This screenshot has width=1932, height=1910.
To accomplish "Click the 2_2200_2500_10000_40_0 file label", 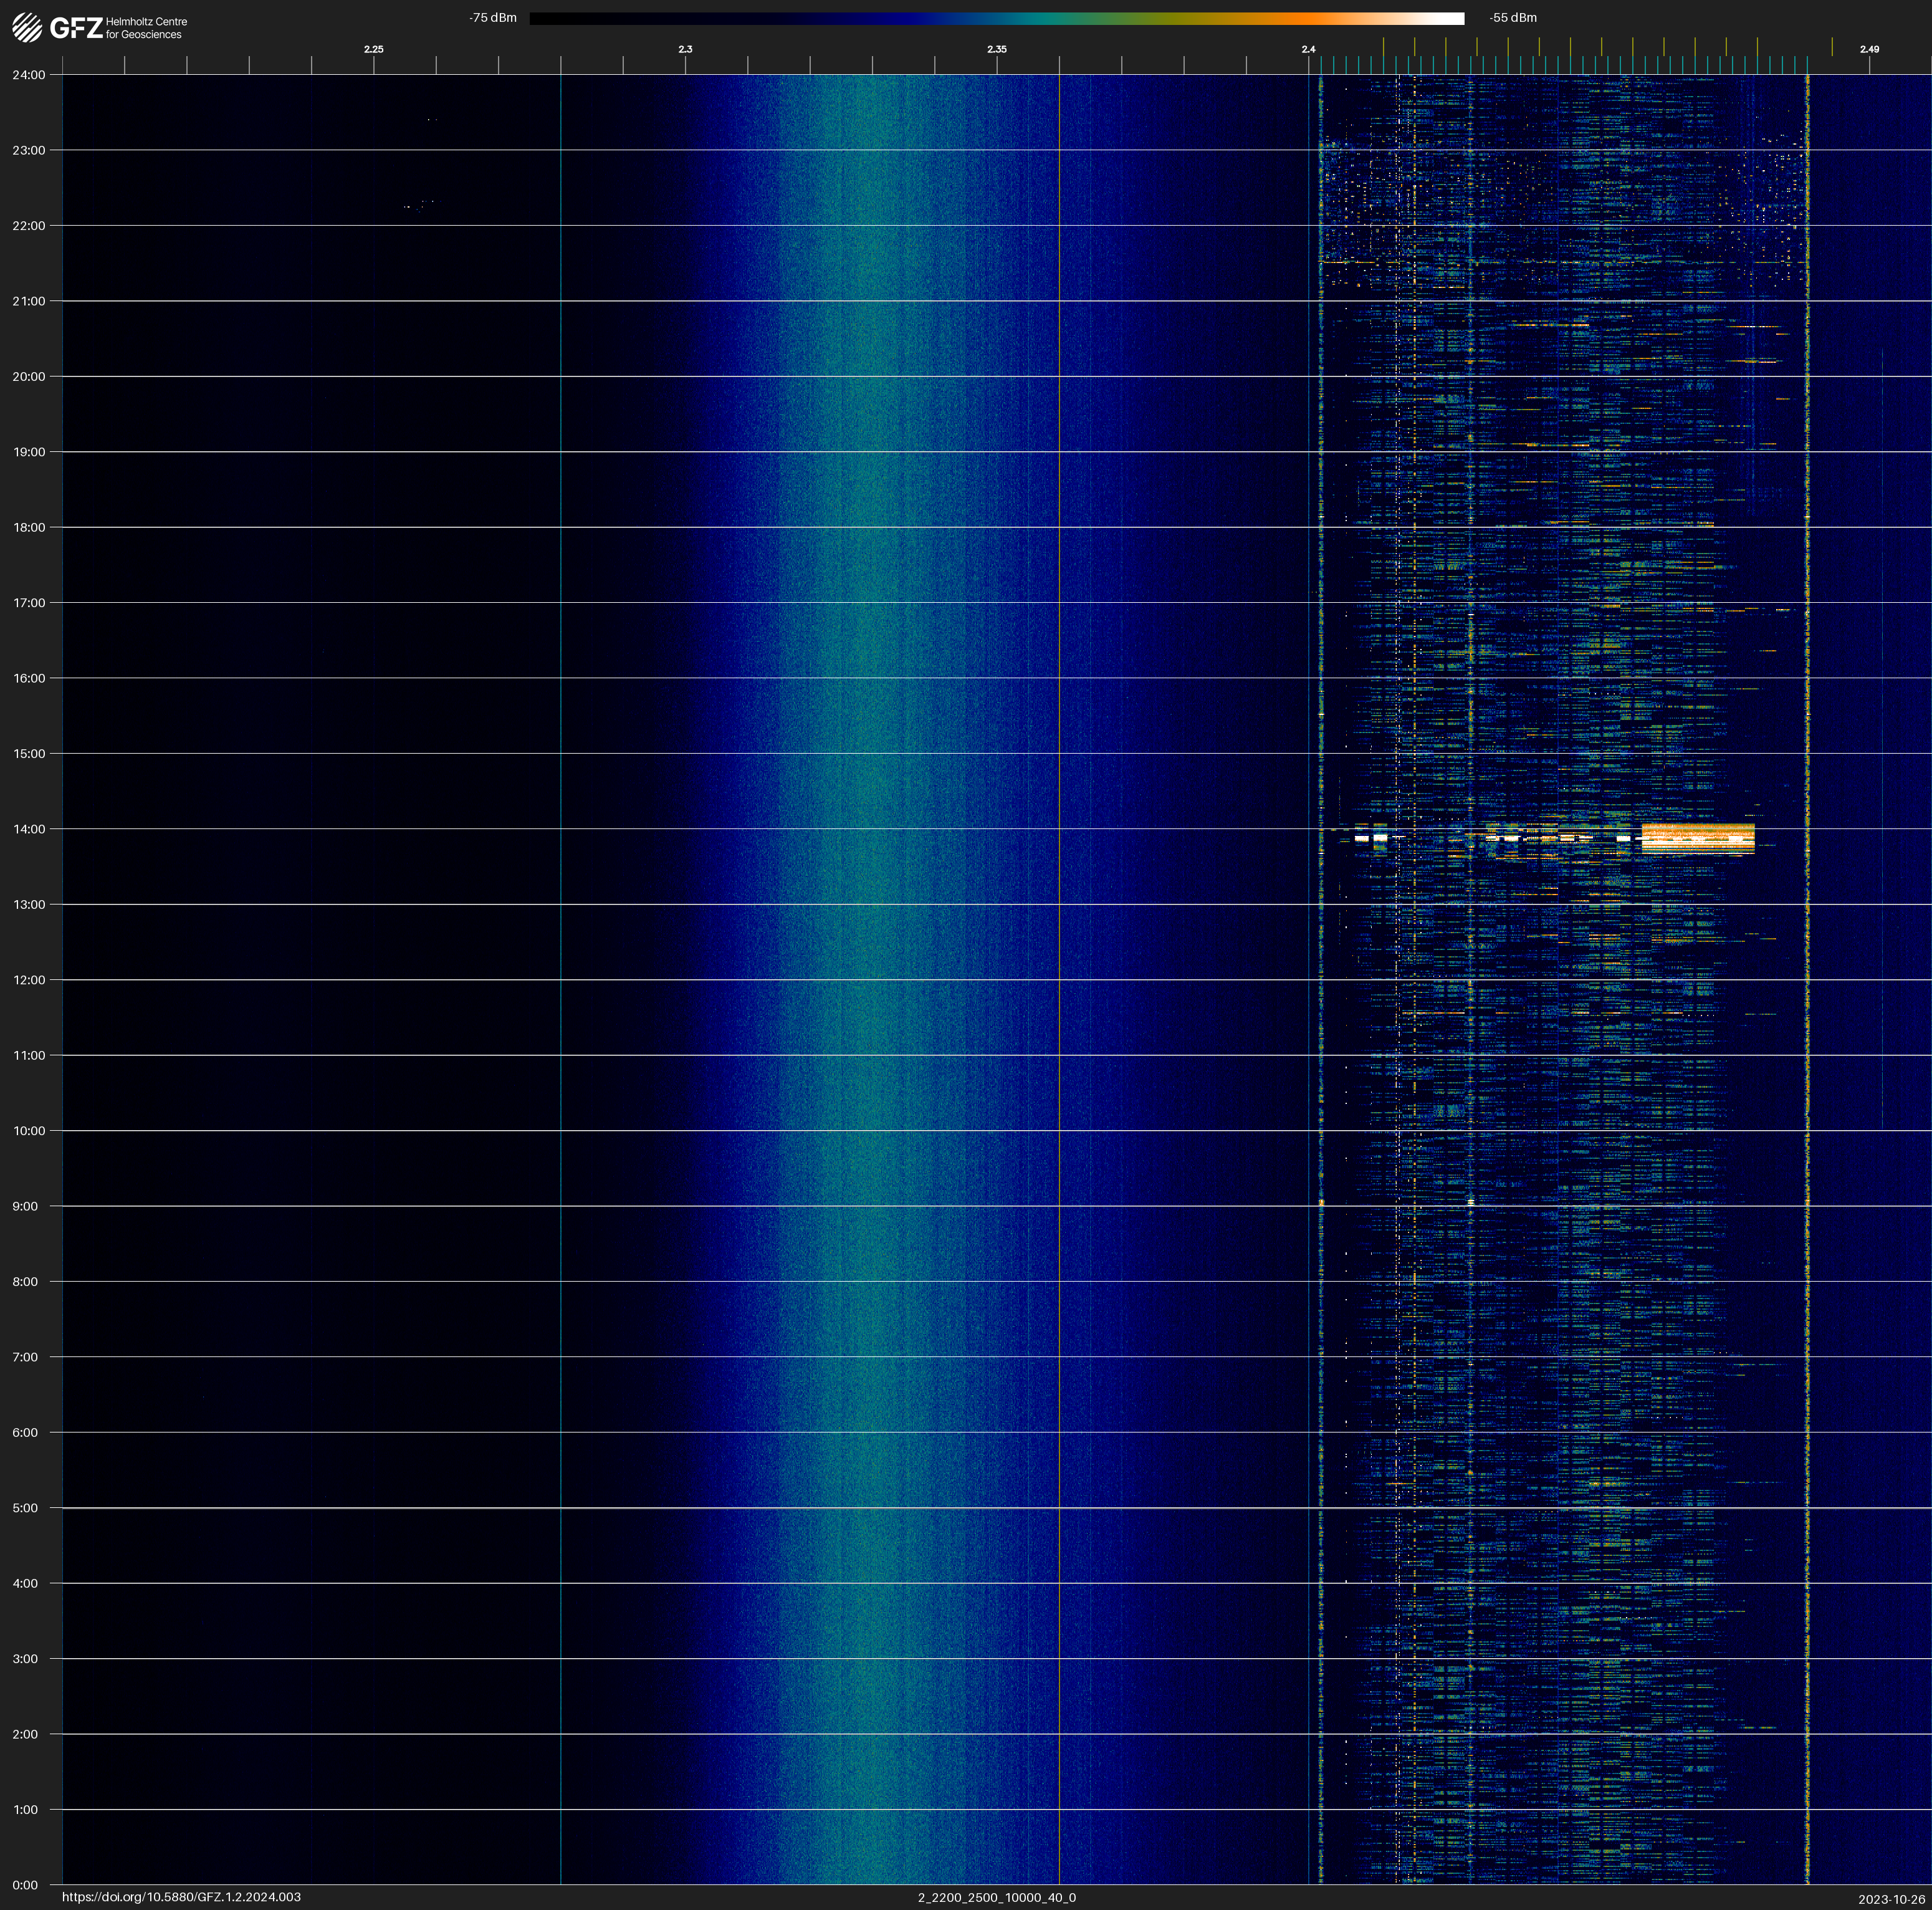I will point(996,1897).
